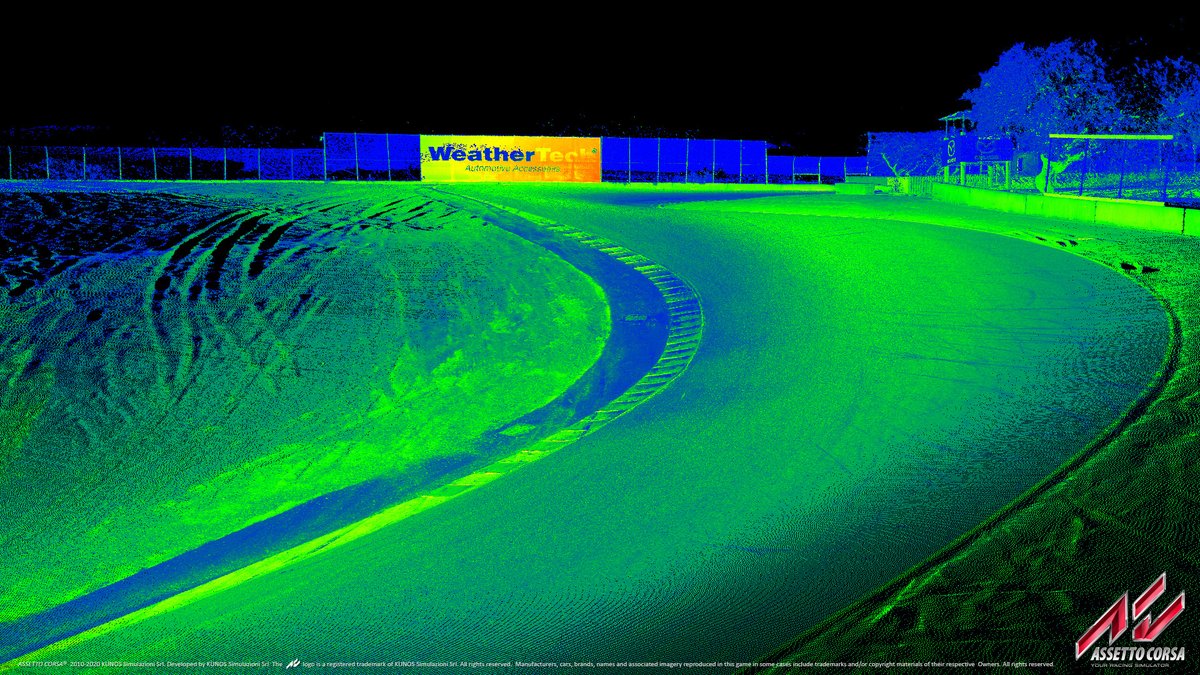Viewport: 1200px width, 675px height.
Task: Click the Your Racing Simulator tagline
Action: [x=1130, y=665]
